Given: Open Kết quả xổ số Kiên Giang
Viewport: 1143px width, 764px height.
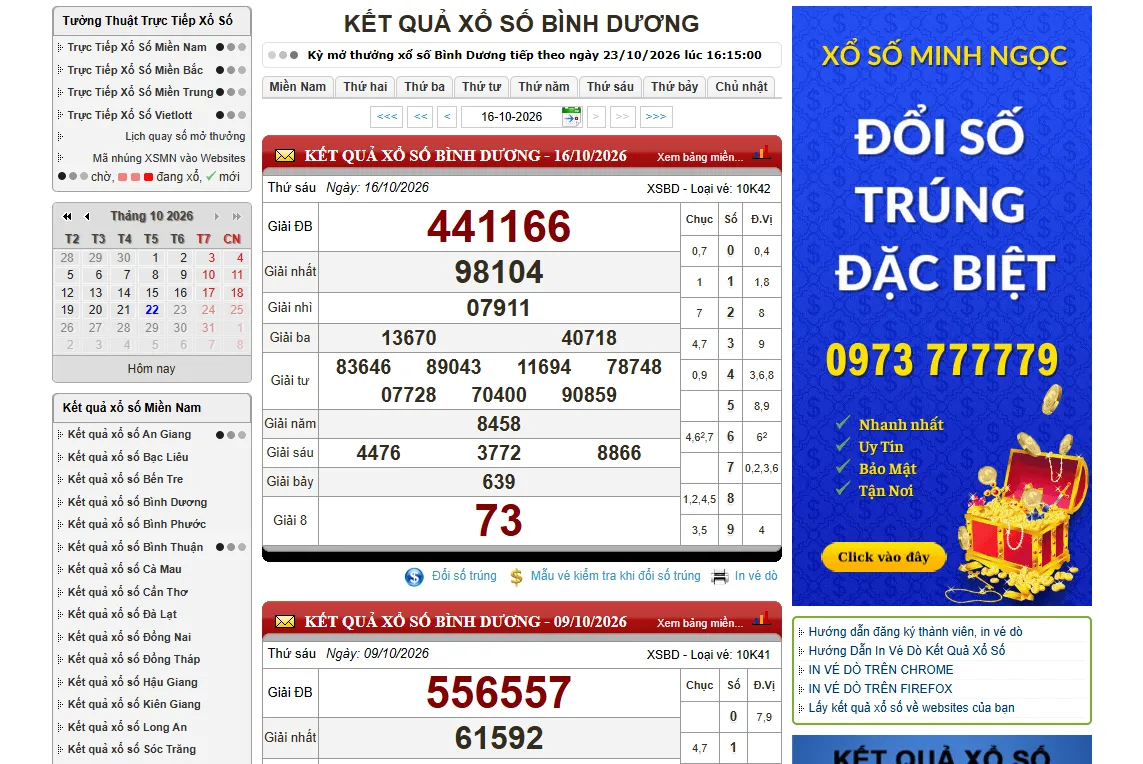Looking at the screenshot, I should click(134, 704).
